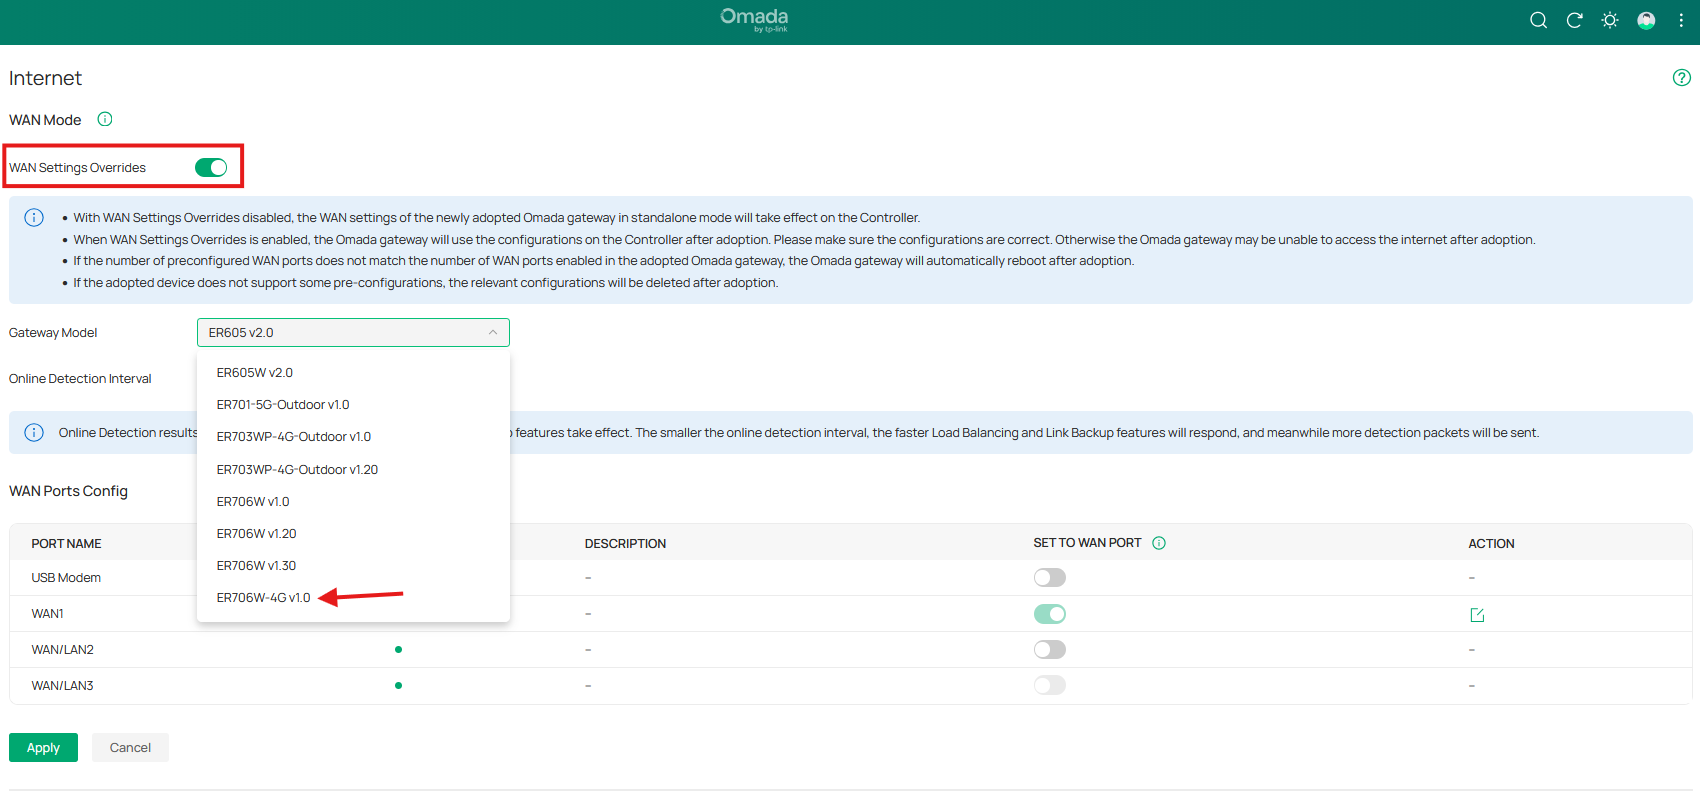Image resolution: width=1700 pixels, height=801 pixels.
Task: Click the help question mark icon
Action: tap(1682, 78)
